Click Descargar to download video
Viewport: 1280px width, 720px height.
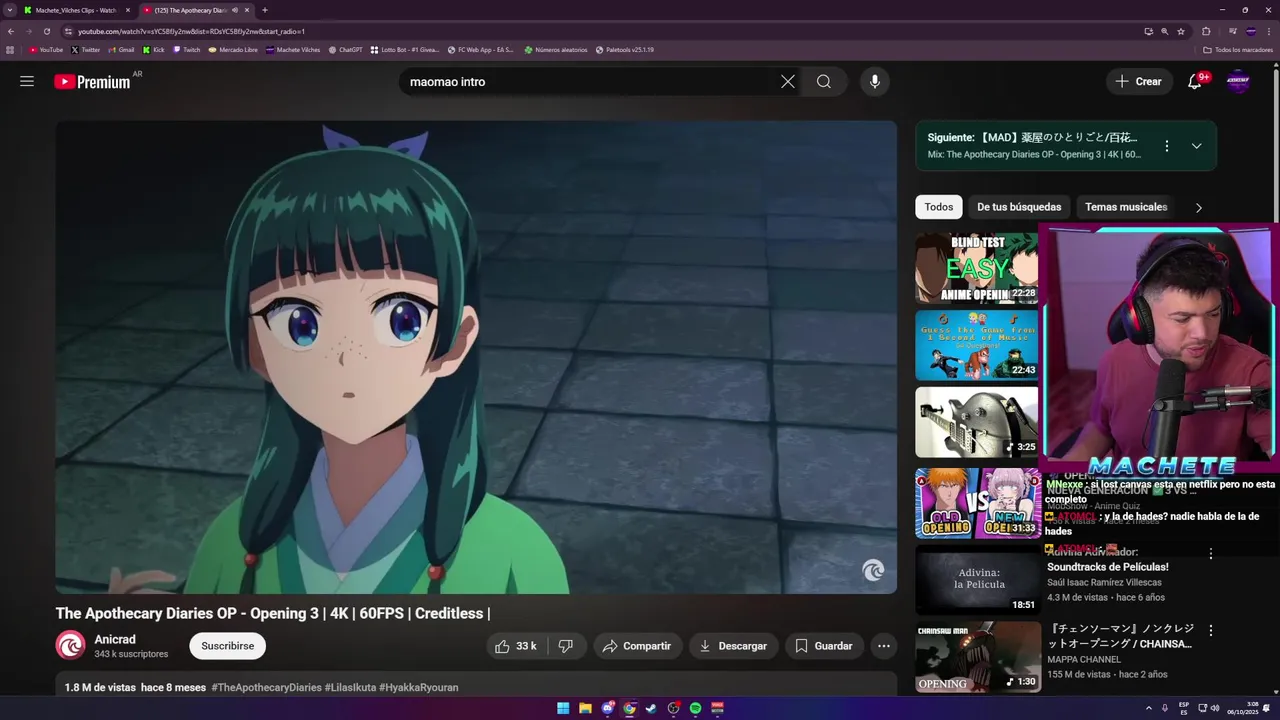[733, 646]
